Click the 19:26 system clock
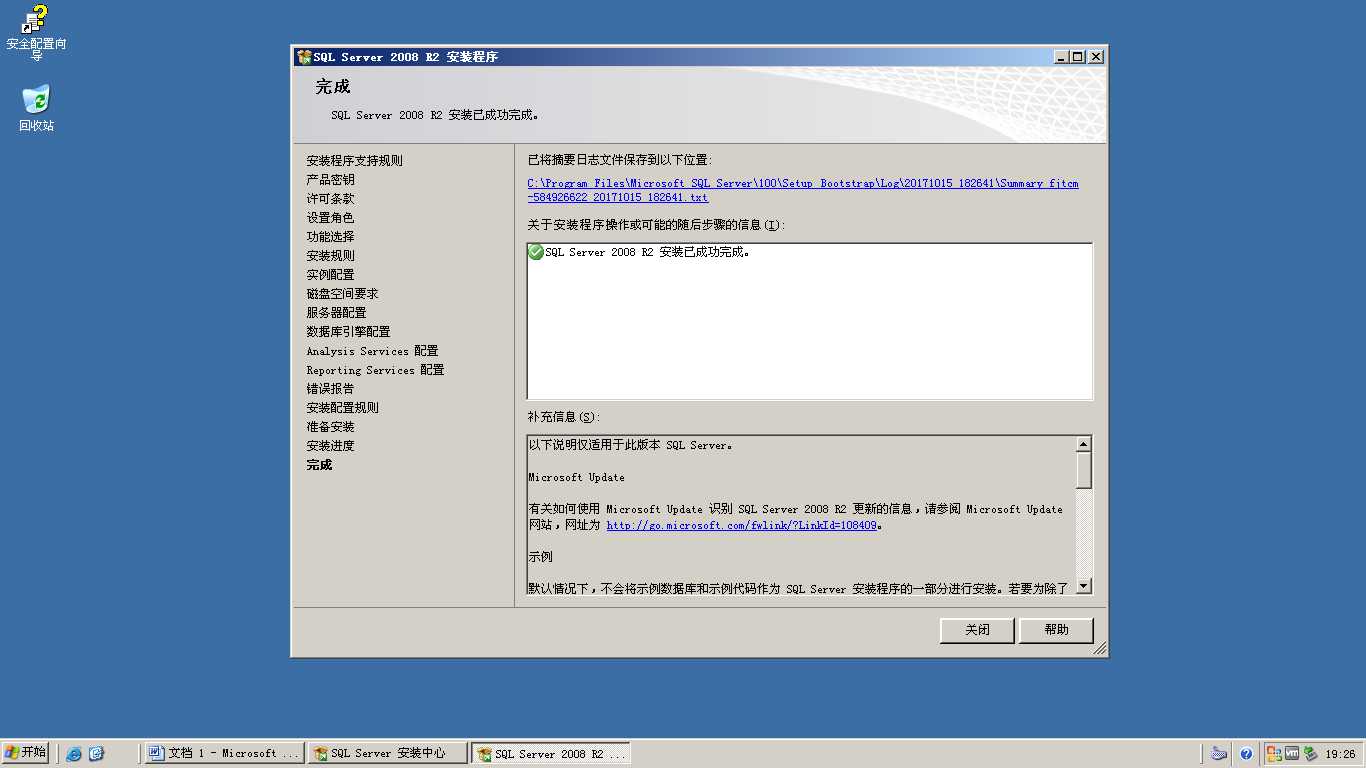1366x768 pixels. point(1340,755)
